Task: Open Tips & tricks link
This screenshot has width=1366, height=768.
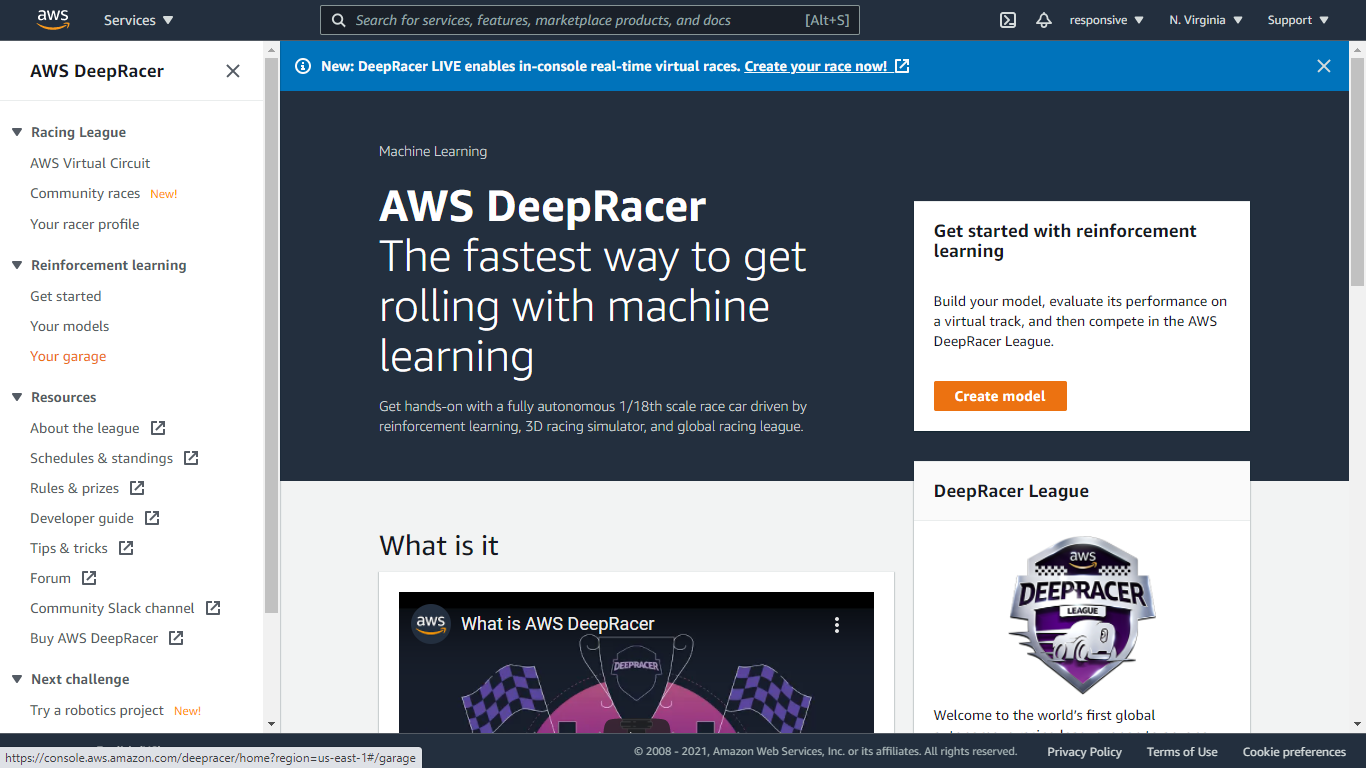Action: (69, 548)
